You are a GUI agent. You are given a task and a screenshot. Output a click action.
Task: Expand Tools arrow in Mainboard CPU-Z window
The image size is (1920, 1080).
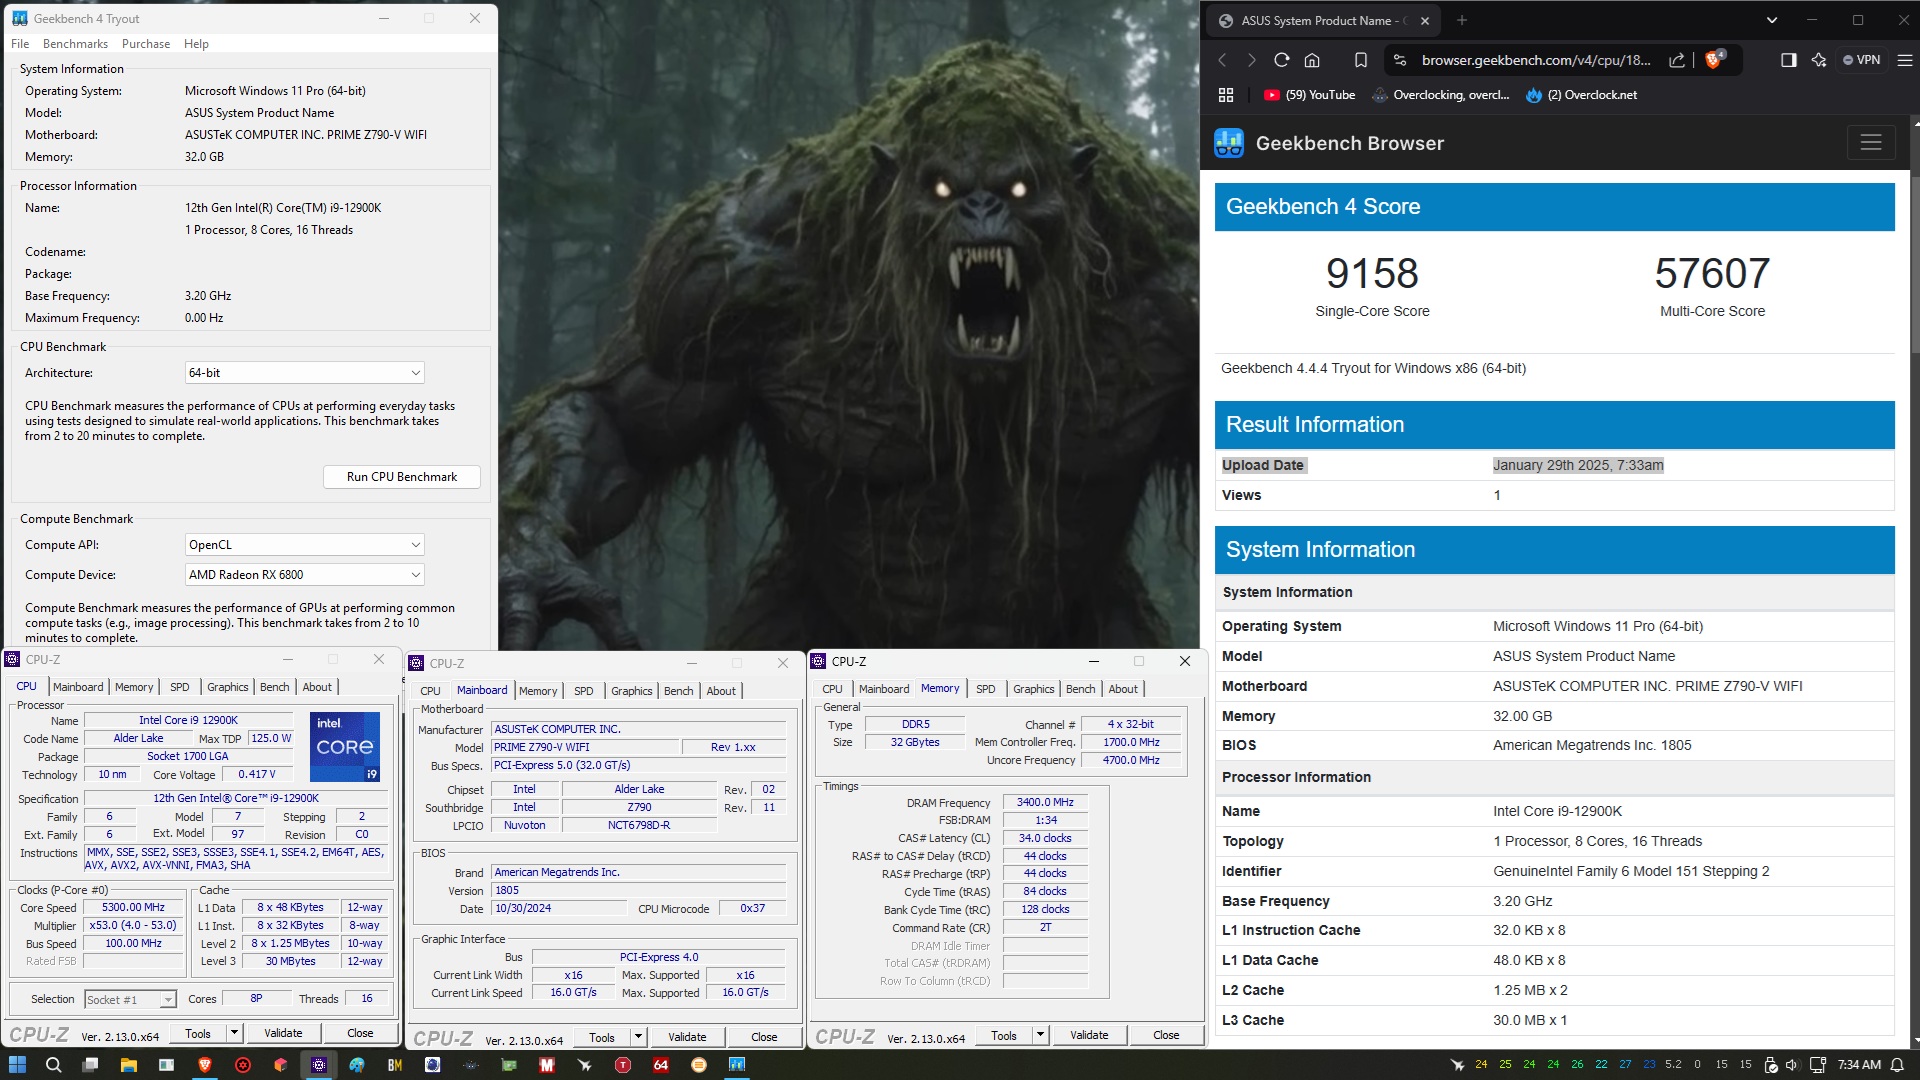tap(638, 1037)
